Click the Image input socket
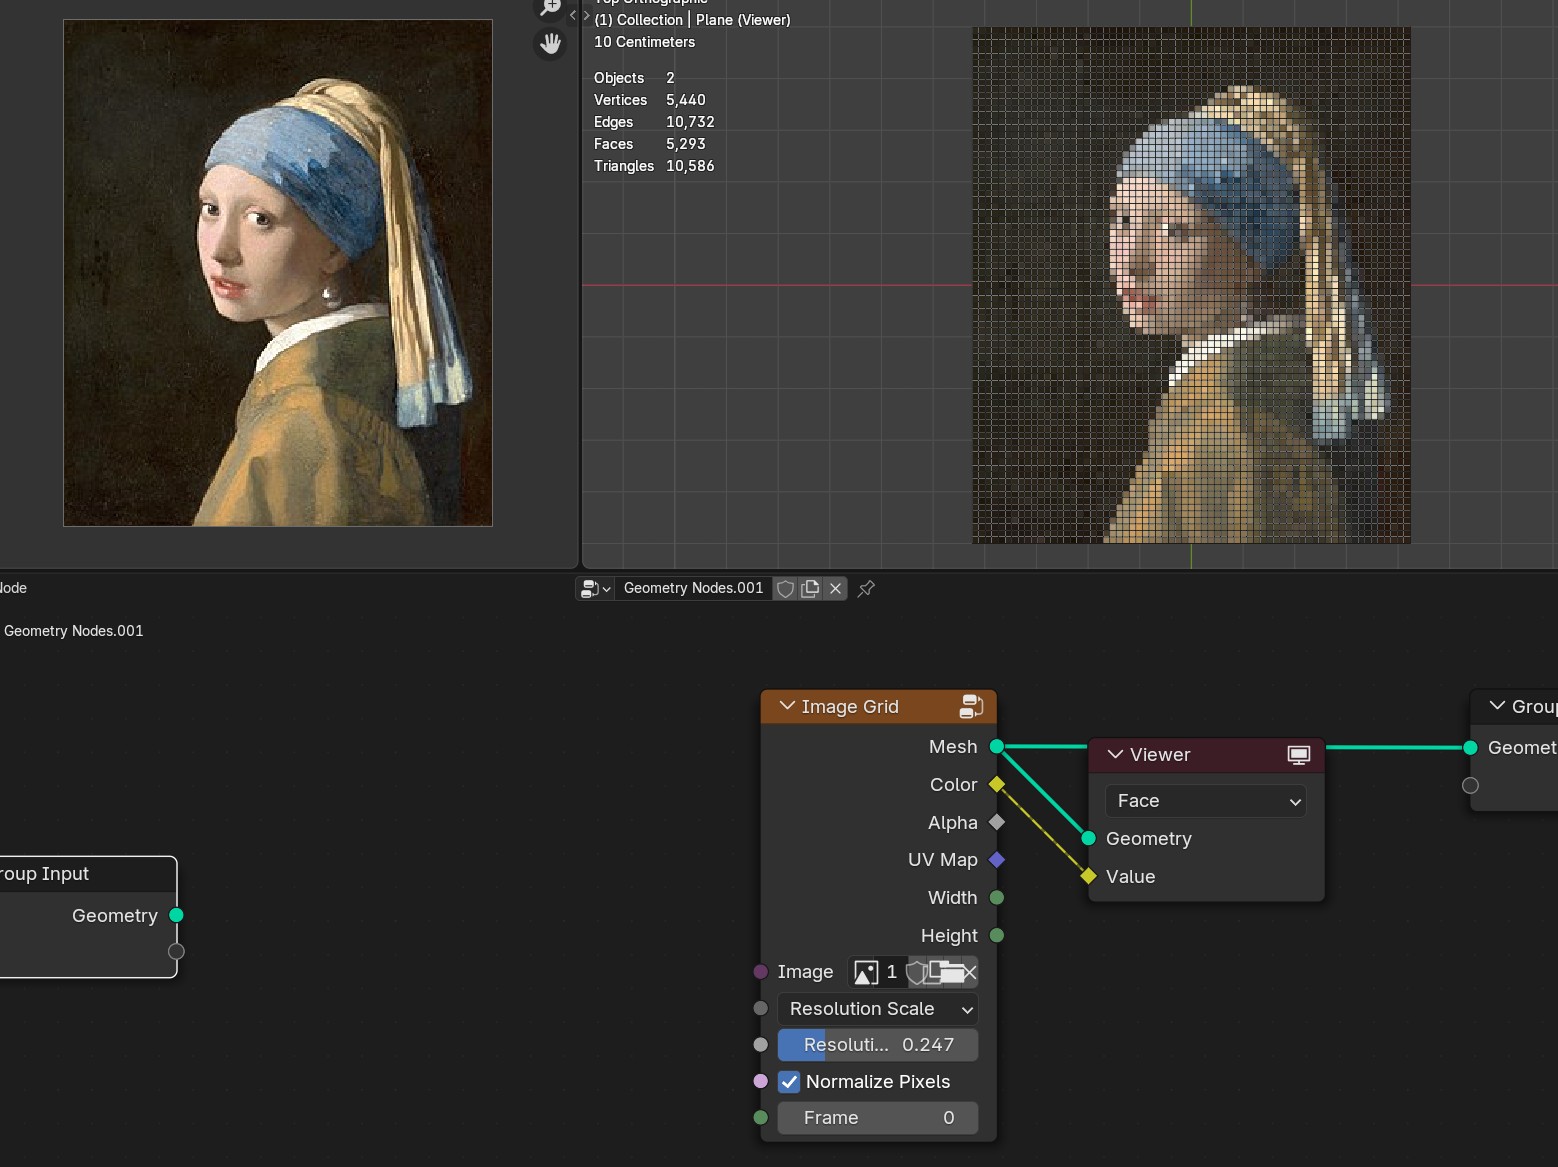 (761, 972)
